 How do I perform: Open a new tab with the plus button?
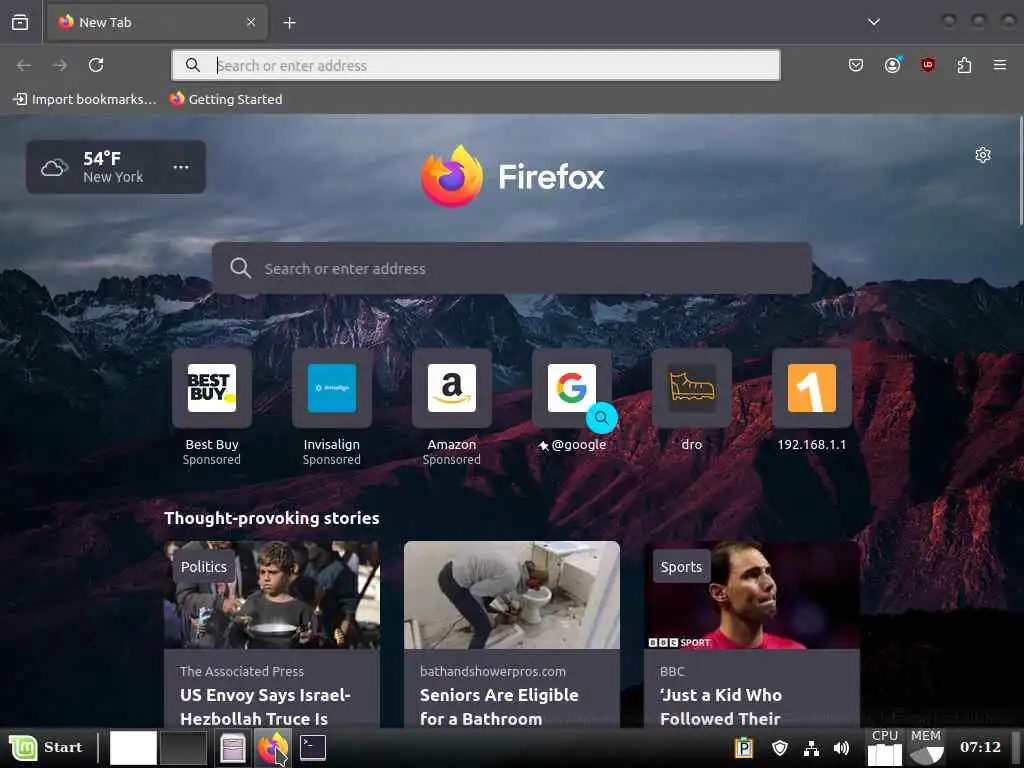pos(289,23)
